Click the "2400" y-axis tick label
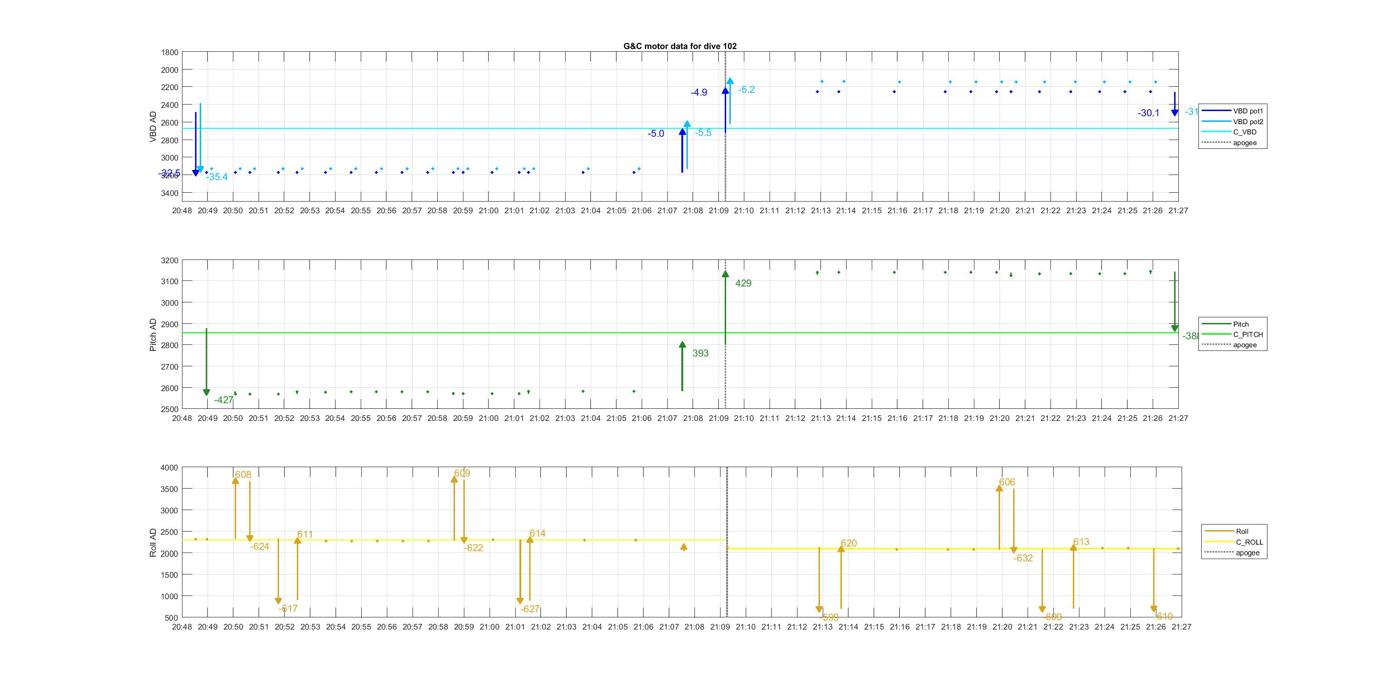This screenshot has width=1400, height=693. pos(170,105)
